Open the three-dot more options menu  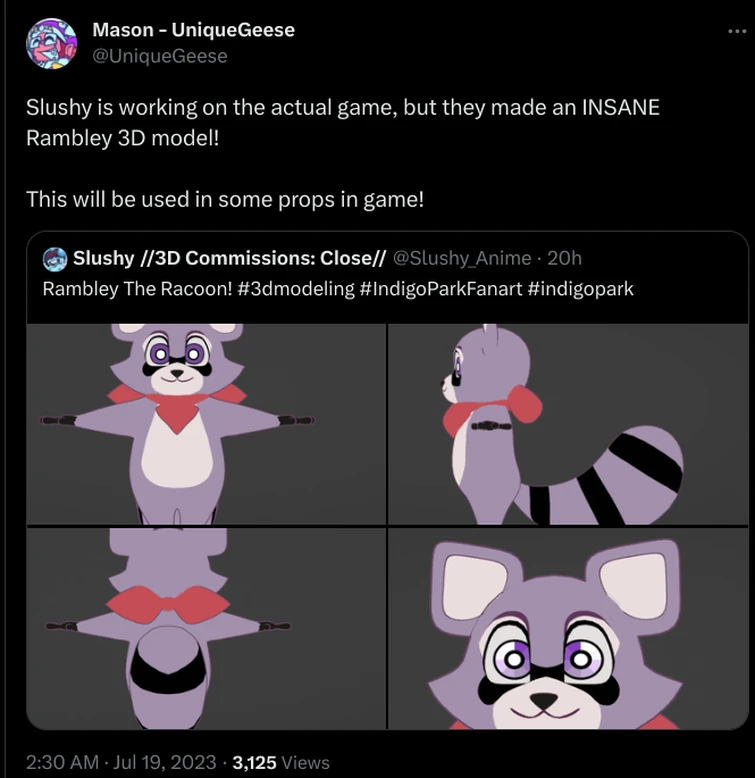[737, 32]
